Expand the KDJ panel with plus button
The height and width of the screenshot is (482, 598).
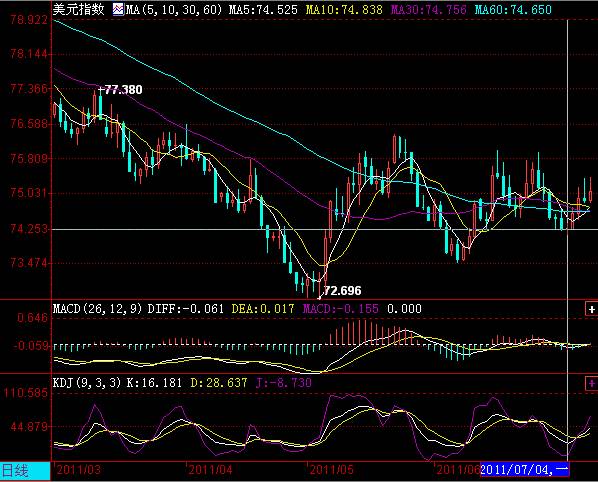[592, 383]
